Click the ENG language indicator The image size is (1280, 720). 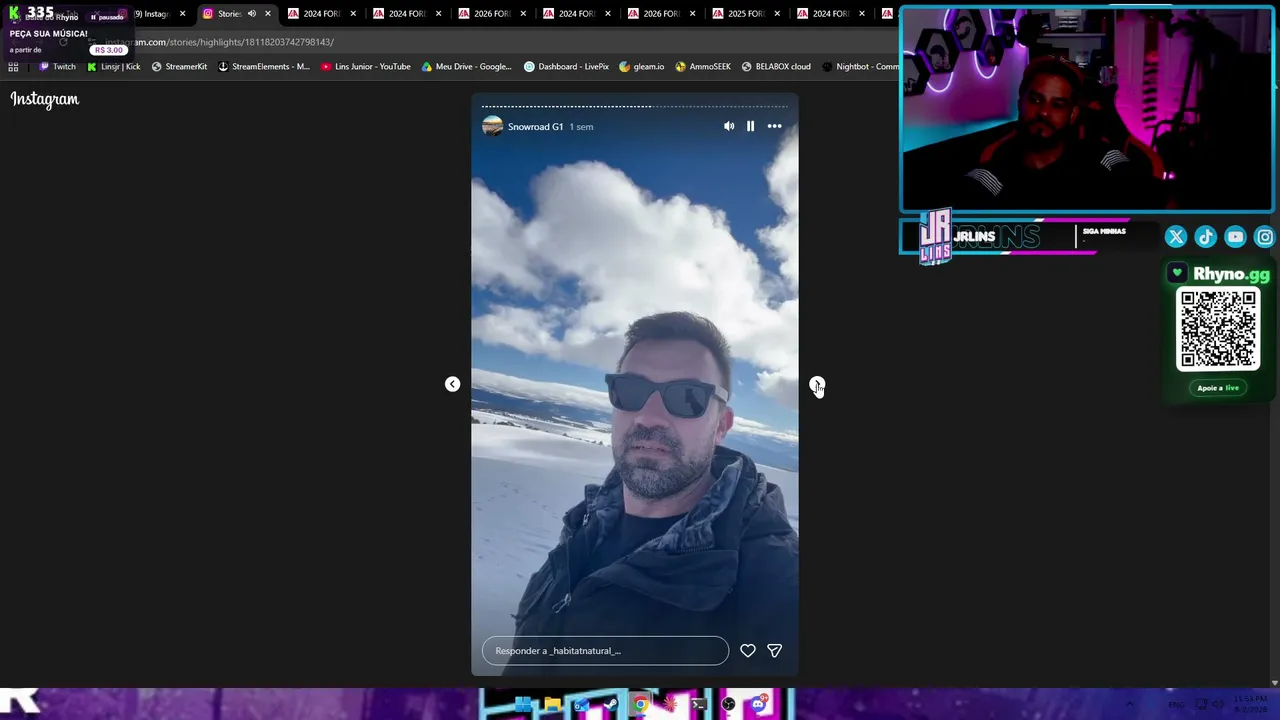(1176, 705)
